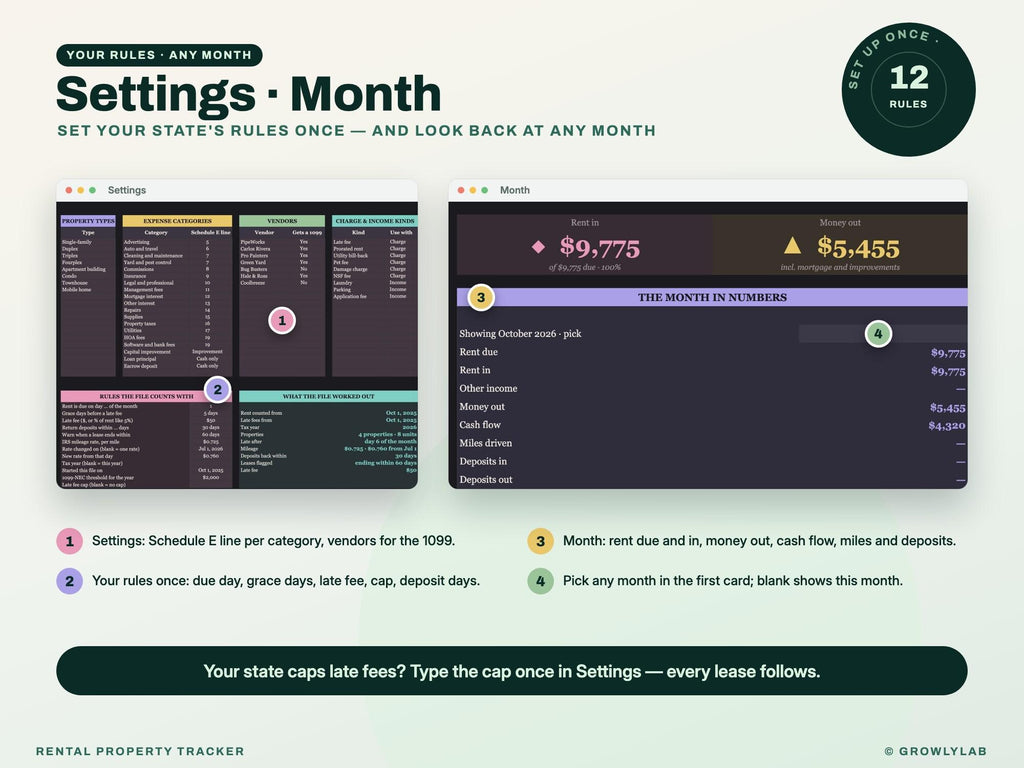
Task: Click the Advertising expense category
Action: pyautogui.click(x=136, y=242)
